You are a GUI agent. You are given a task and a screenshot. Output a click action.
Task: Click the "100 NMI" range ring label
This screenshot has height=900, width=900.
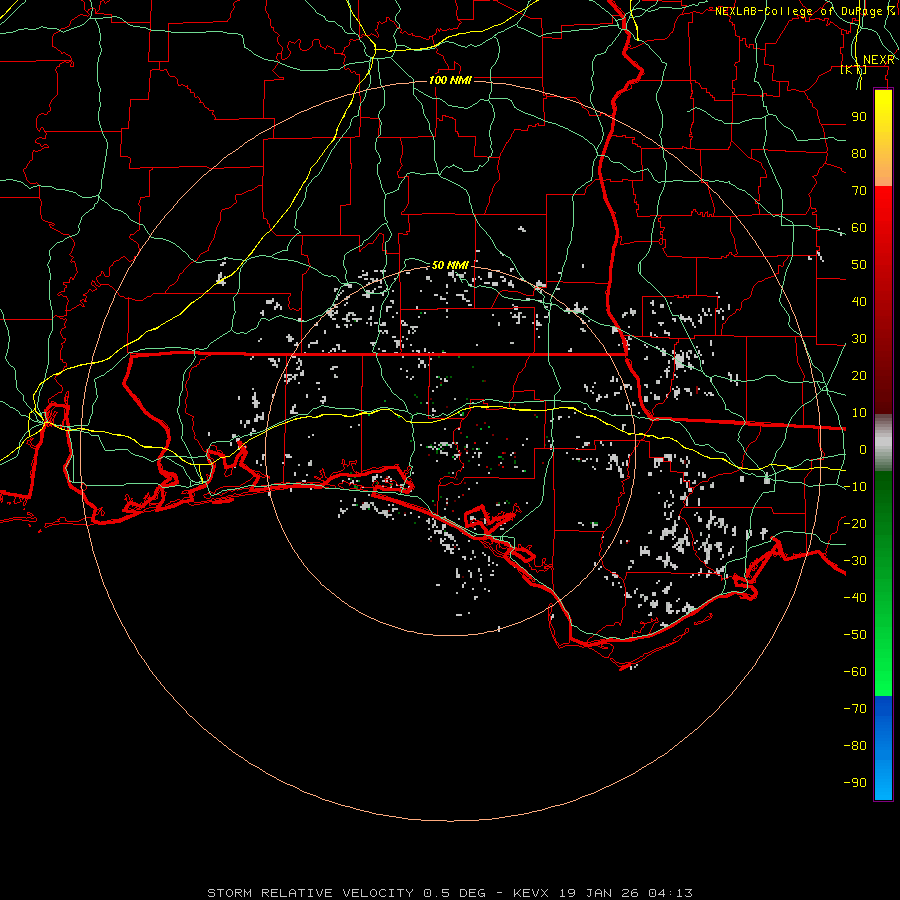(451, 80)
